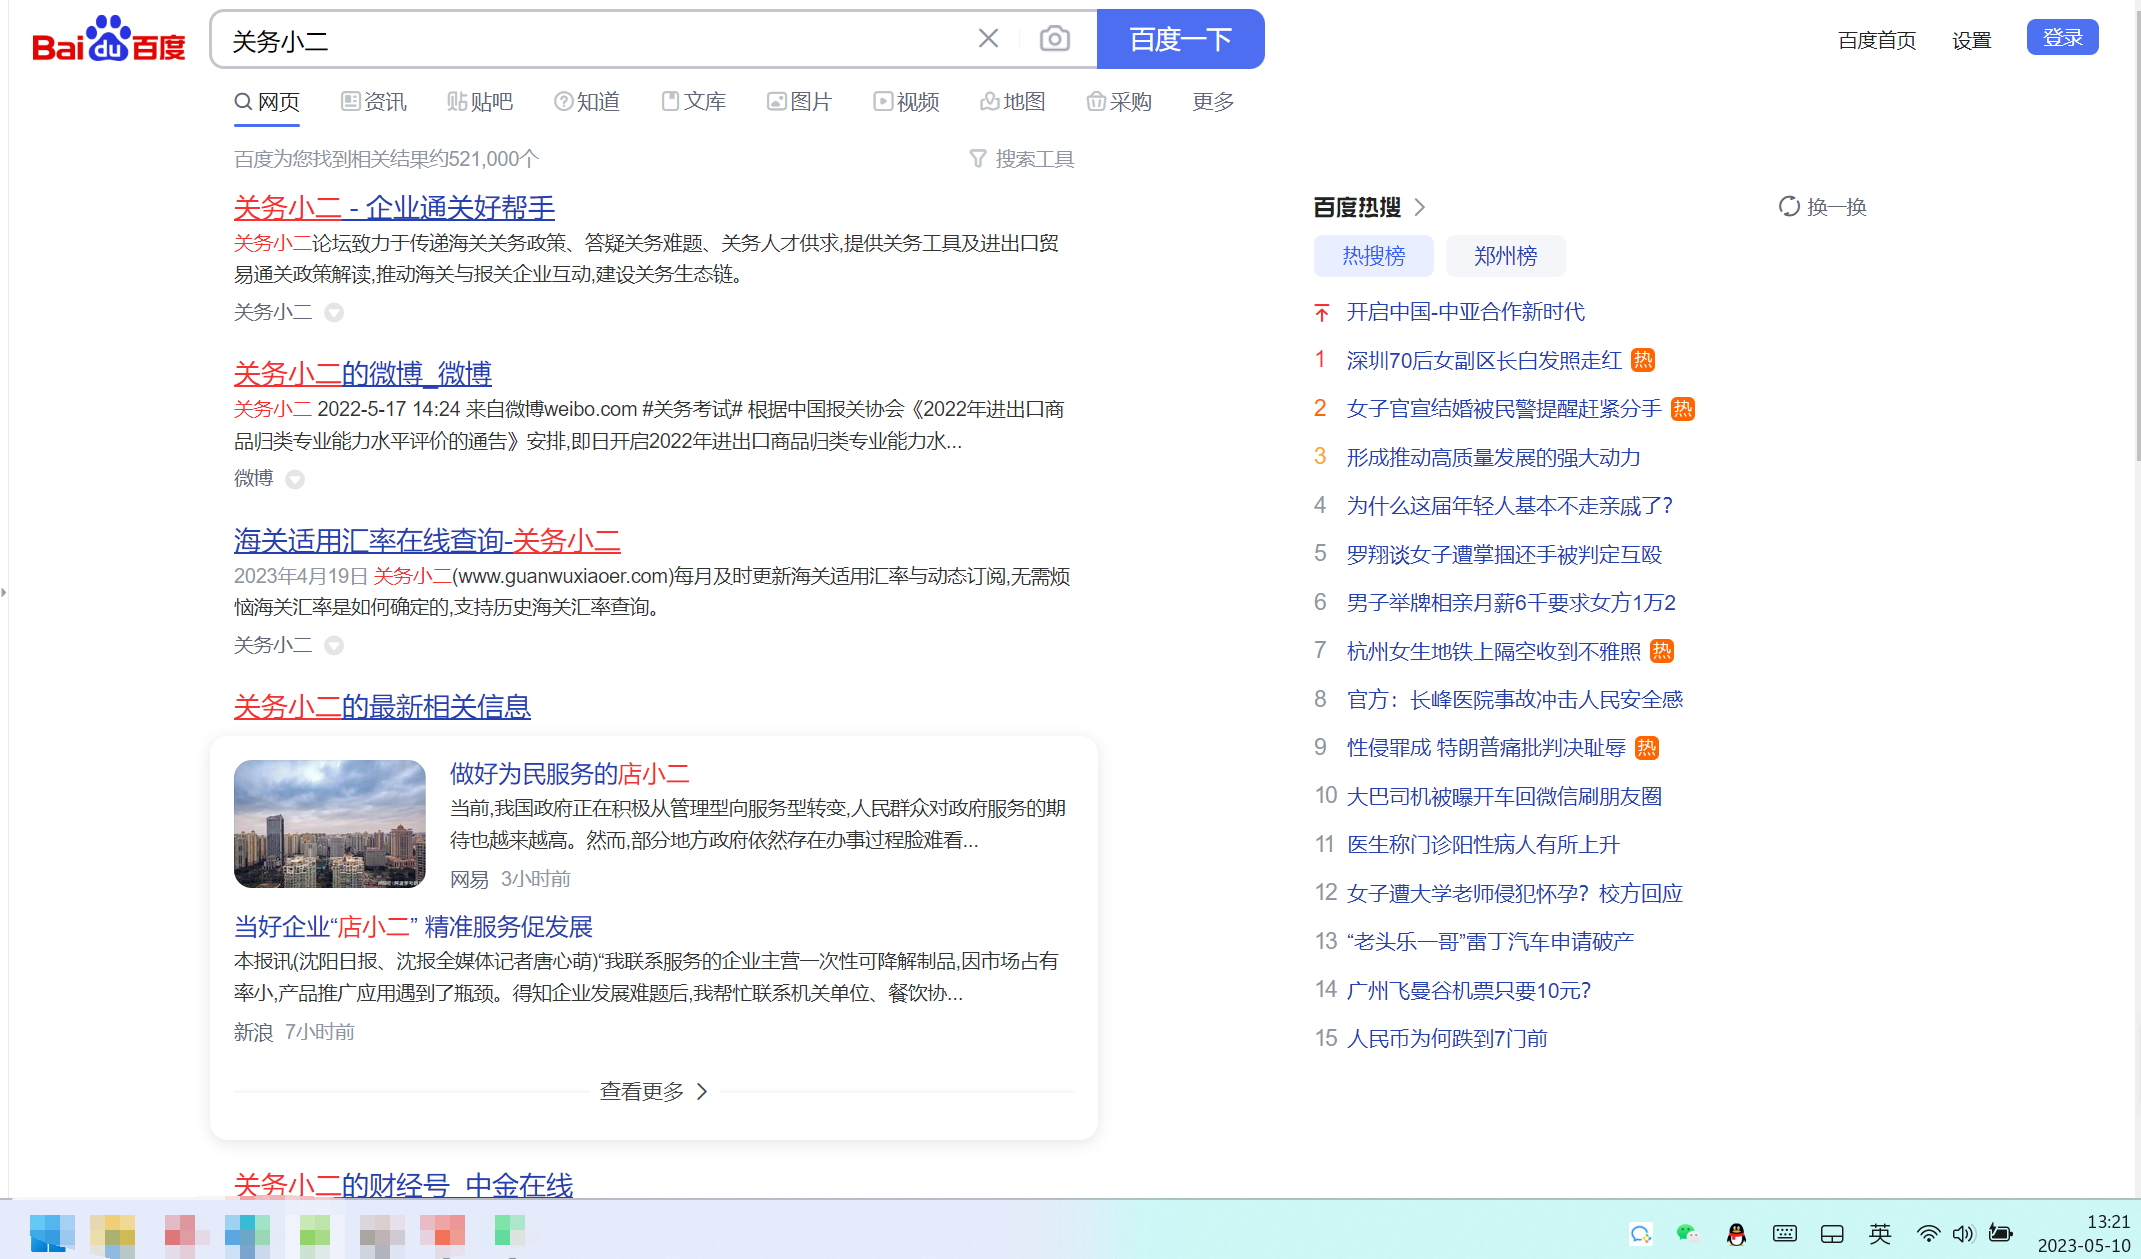Click the 登录 button

pos(2062,38)
